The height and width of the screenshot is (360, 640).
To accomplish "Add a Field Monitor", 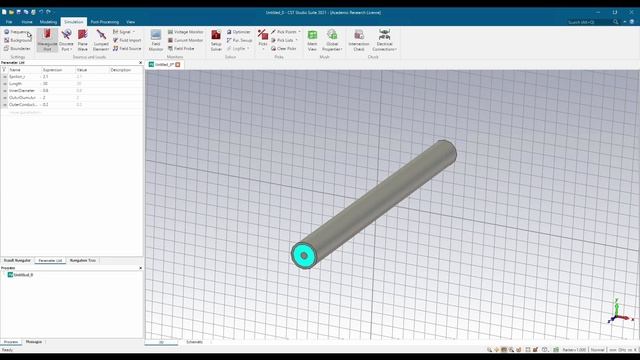I will coord(156,40).
